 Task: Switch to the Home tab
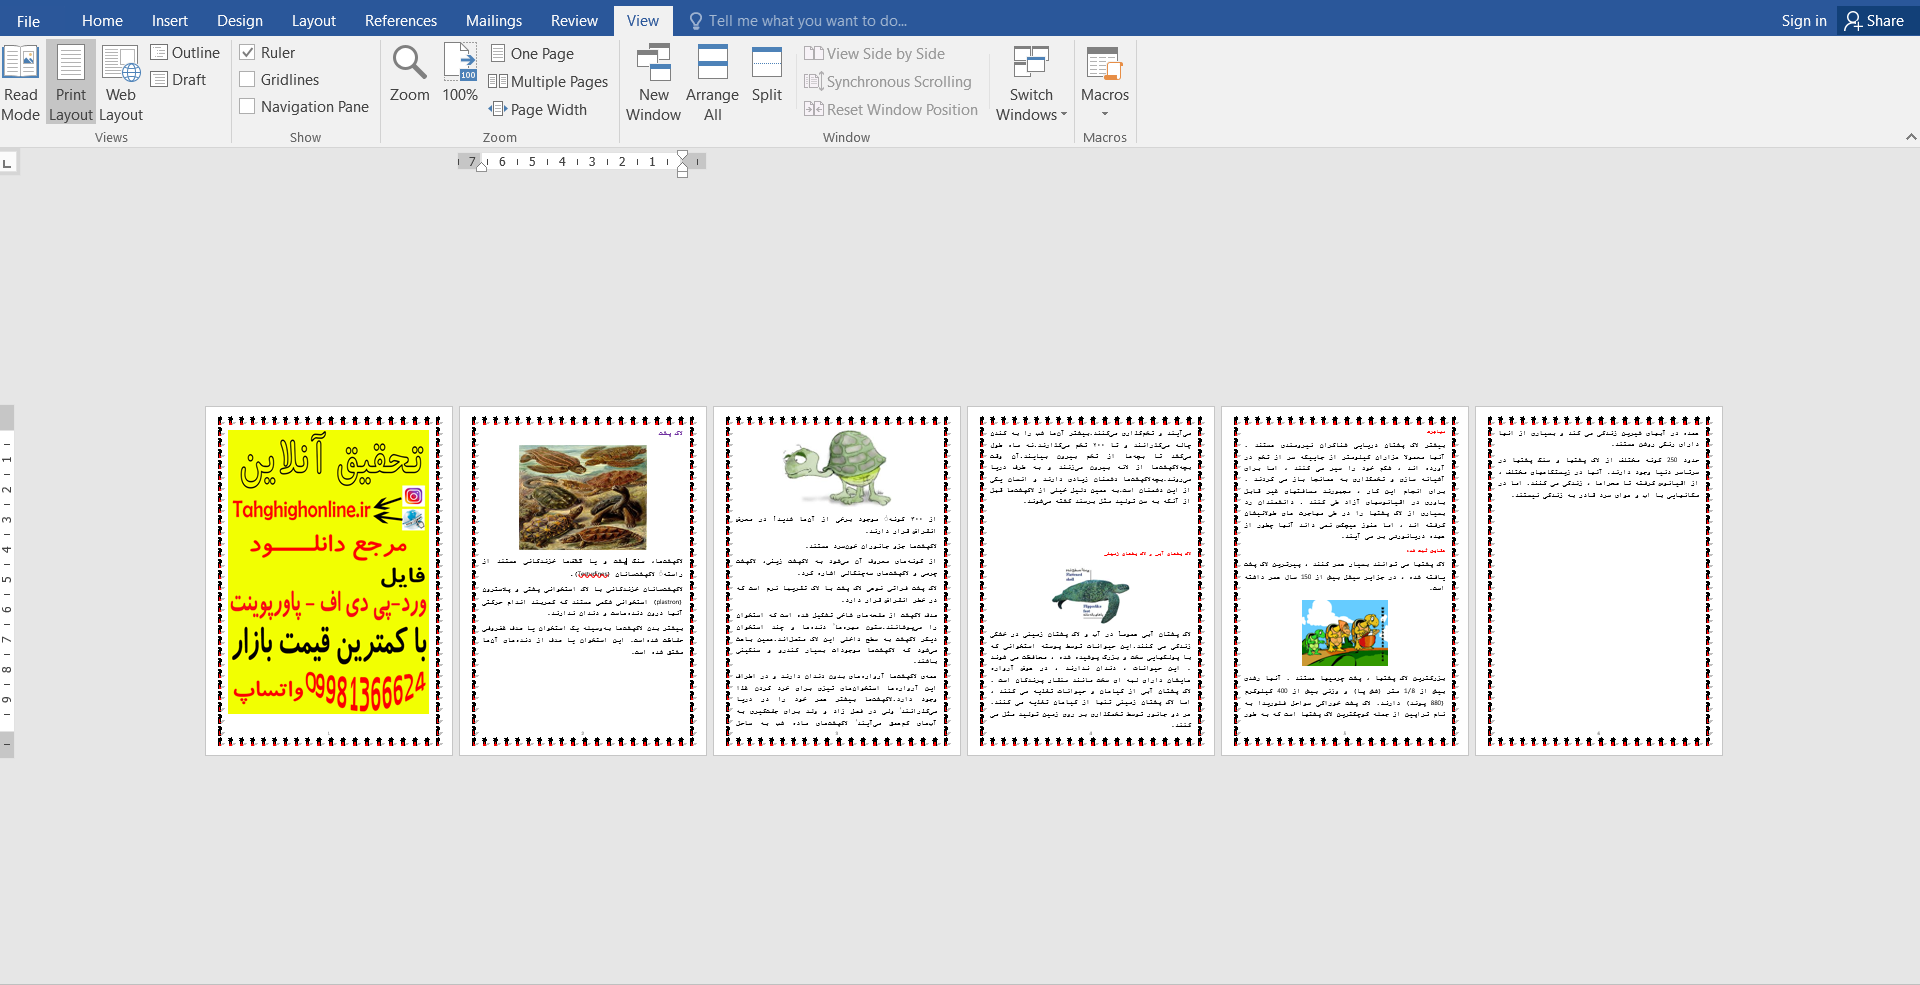coord(102,20)
